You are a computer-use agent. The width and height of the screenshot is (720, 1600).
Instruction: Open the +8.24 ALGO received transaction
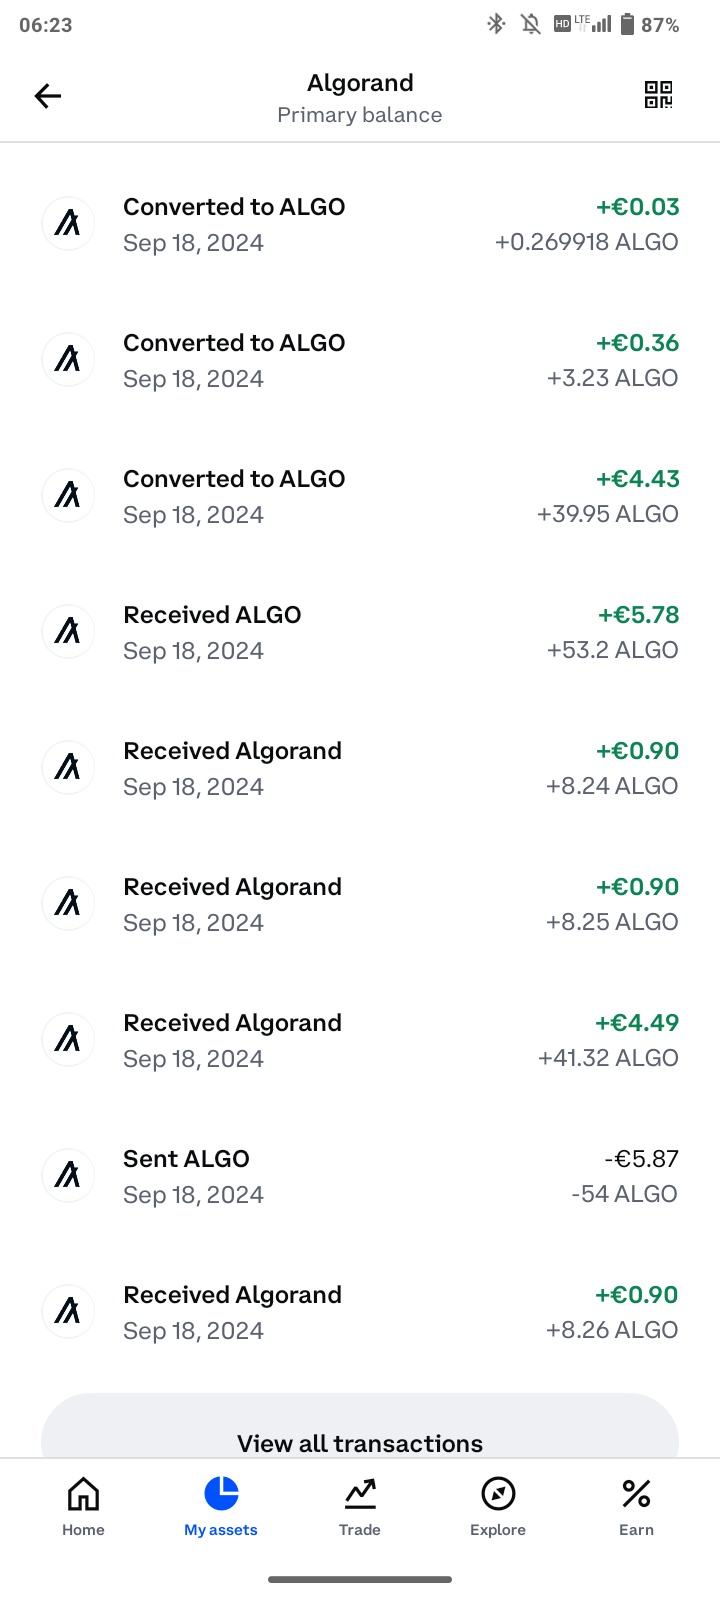(360, 768)
